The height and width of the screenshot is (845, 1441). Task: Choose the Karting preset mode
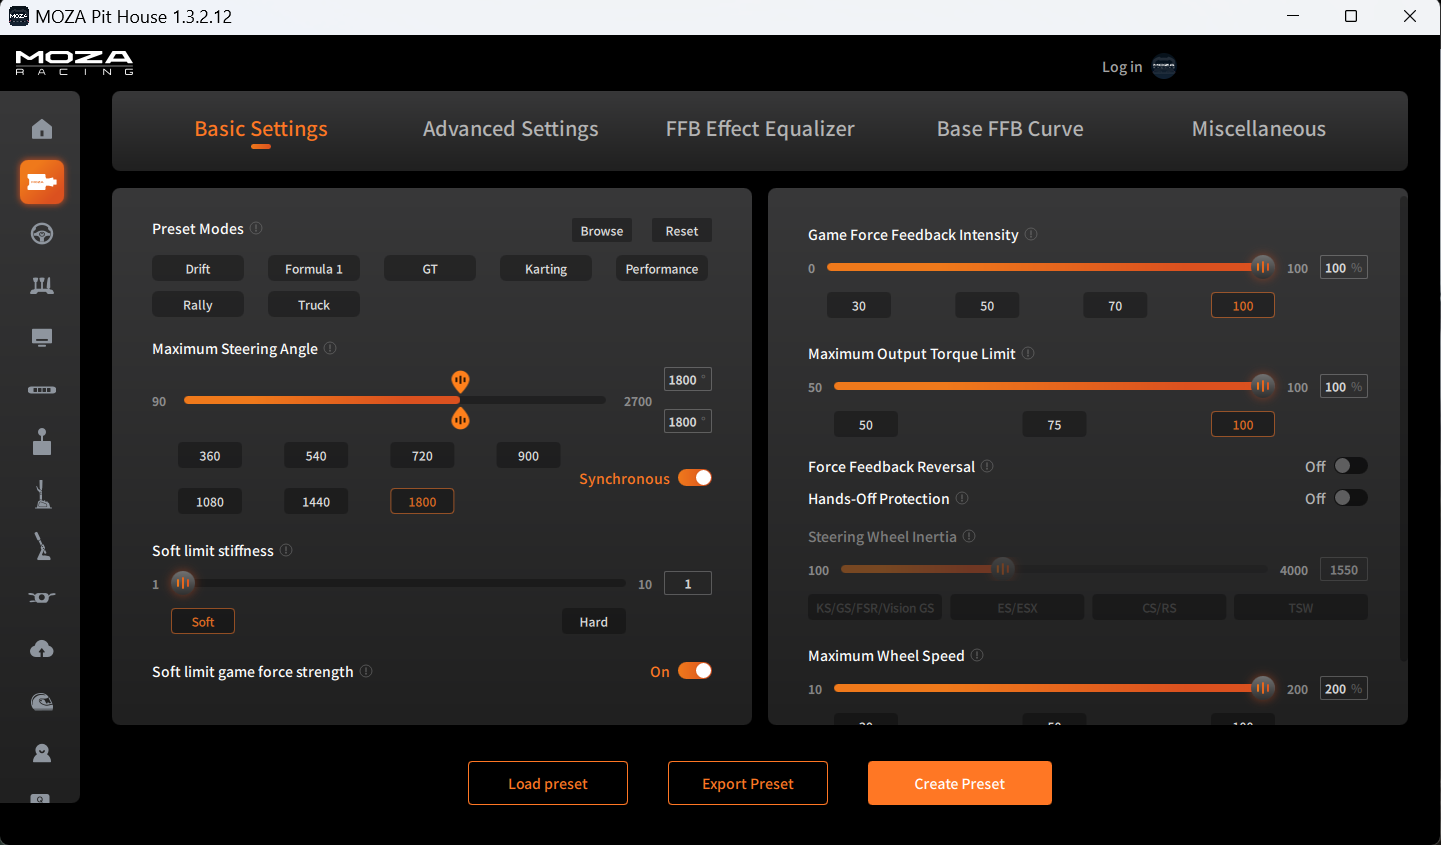pyautogui.click(x=546, y=269)
